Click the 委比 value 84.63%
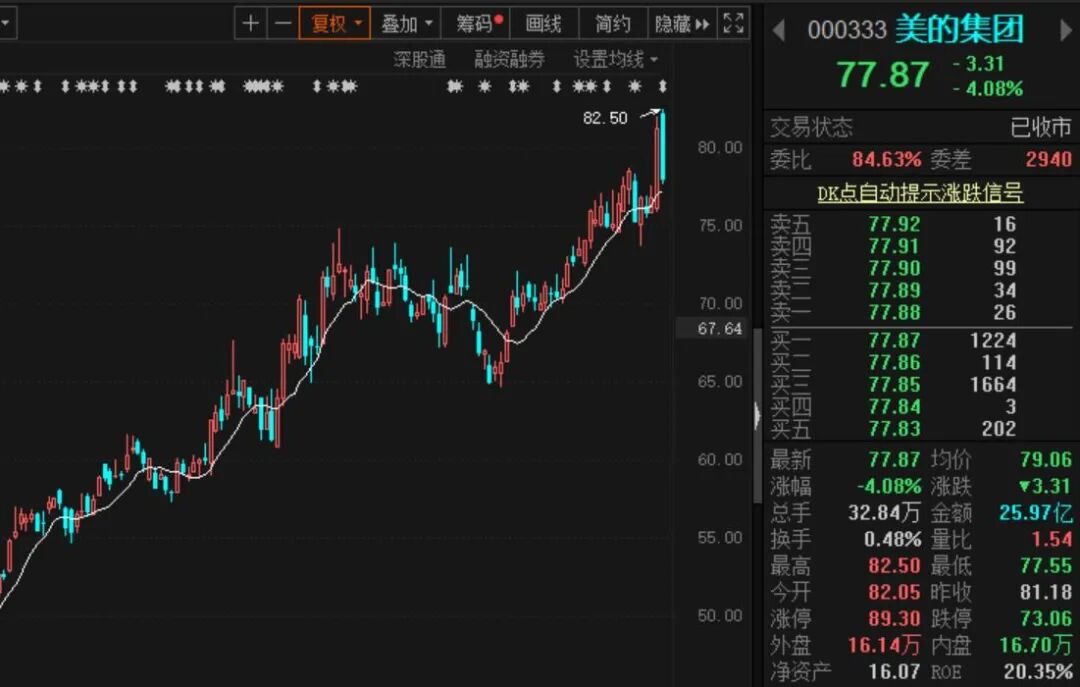 point(886,159)
